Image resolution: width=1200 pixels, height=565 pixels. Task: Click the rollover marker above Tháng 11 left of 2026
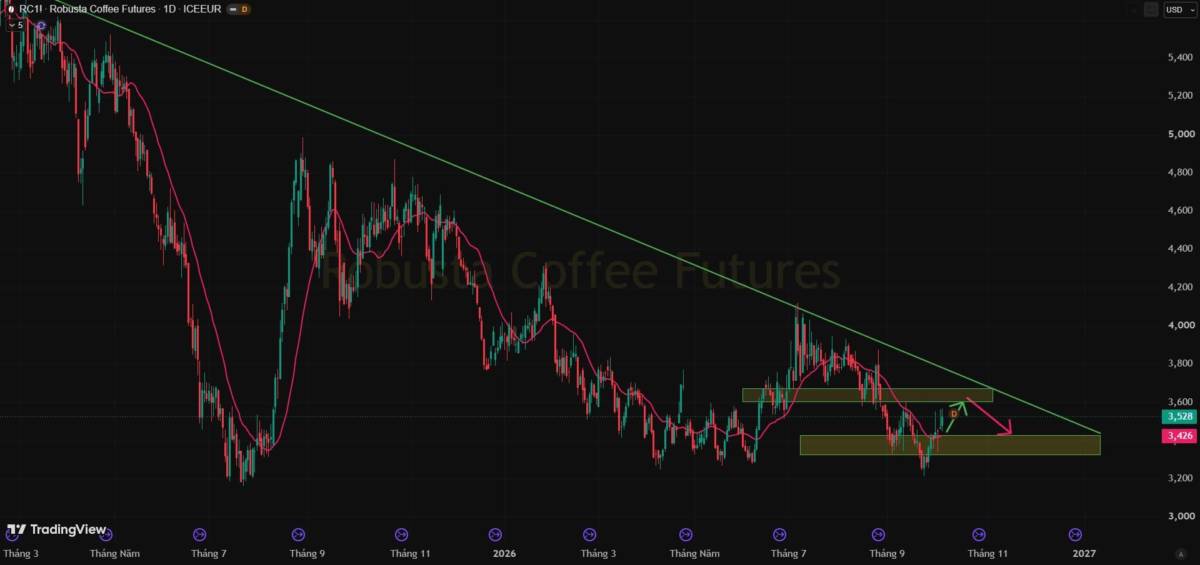(x=401, y=534)
